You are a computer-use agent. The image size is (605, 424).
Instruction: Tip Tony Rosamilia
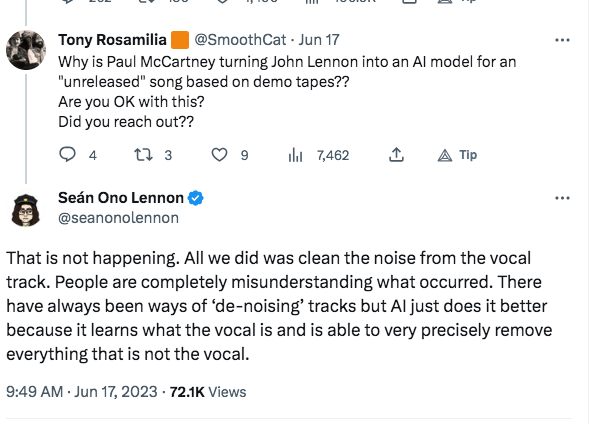pos(458,155)
